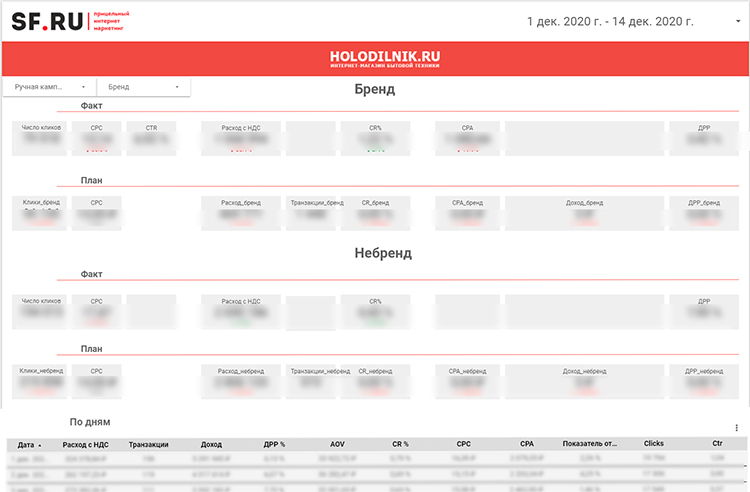Sort table by Ctr column
The height and width of the screenshot is (492, 750).
[x=717, y=443]
